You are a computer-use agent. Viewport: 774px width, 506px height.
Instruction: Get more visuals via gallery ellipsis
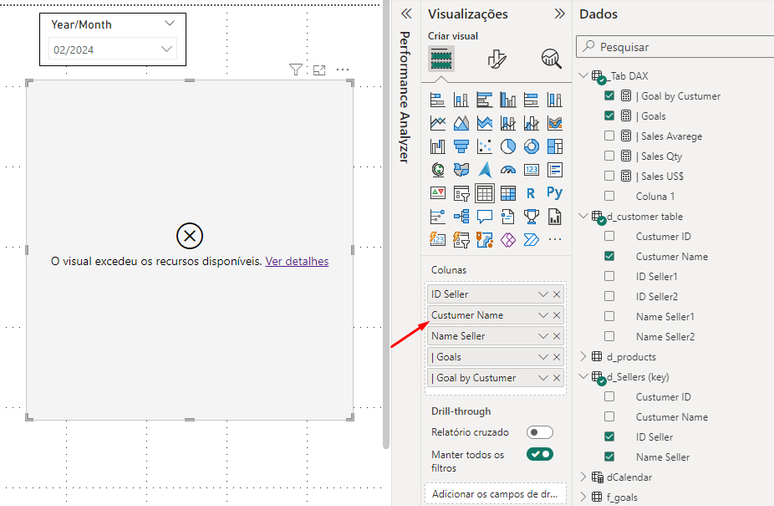tap(555, 240)
